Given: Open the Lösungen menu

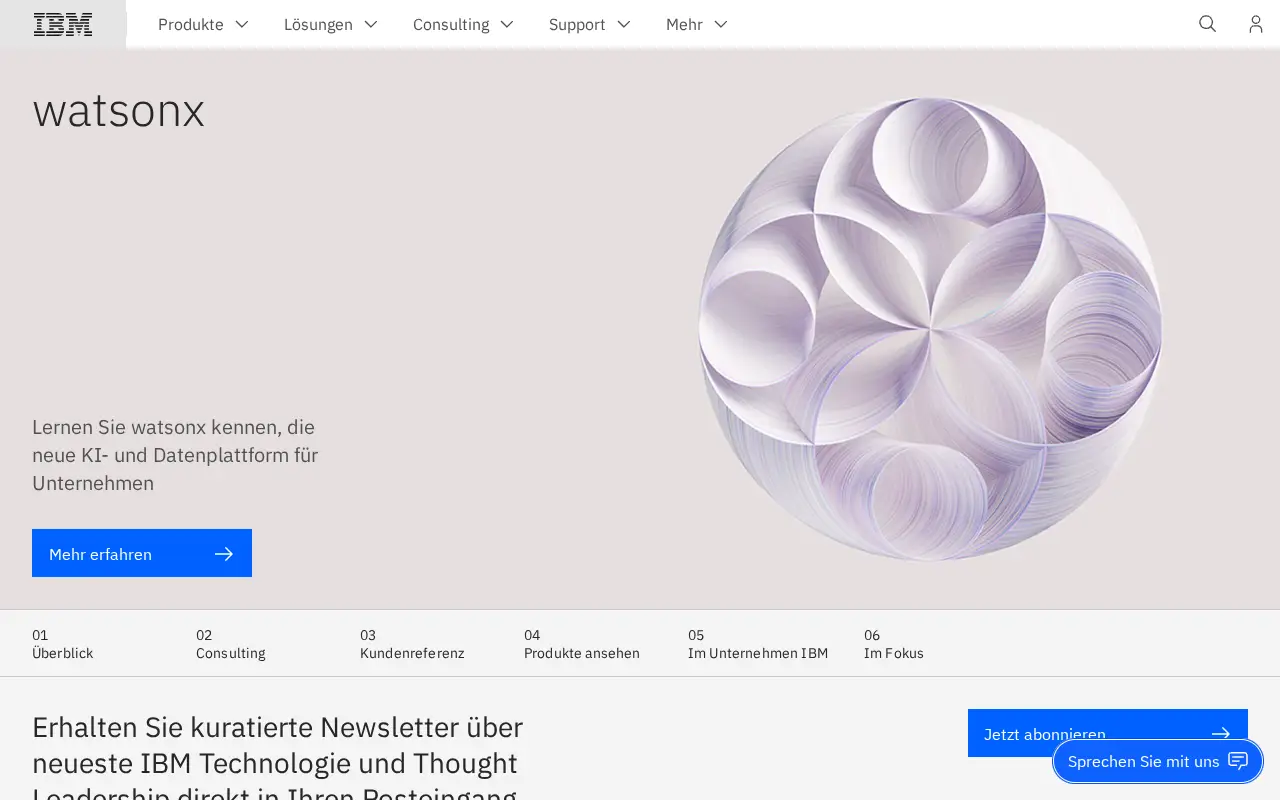Looking at the screenshot, I should coord(330,24).
